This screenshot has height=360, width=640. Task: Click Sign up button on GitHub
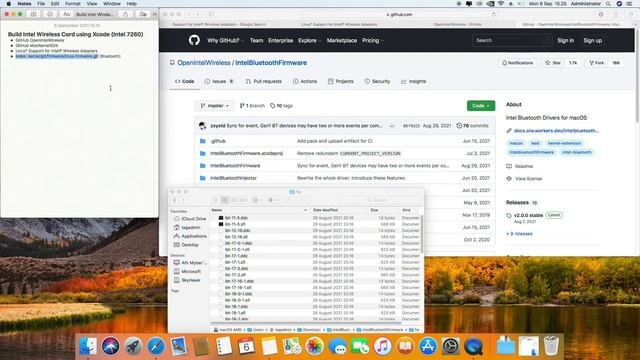pos(592,40)
